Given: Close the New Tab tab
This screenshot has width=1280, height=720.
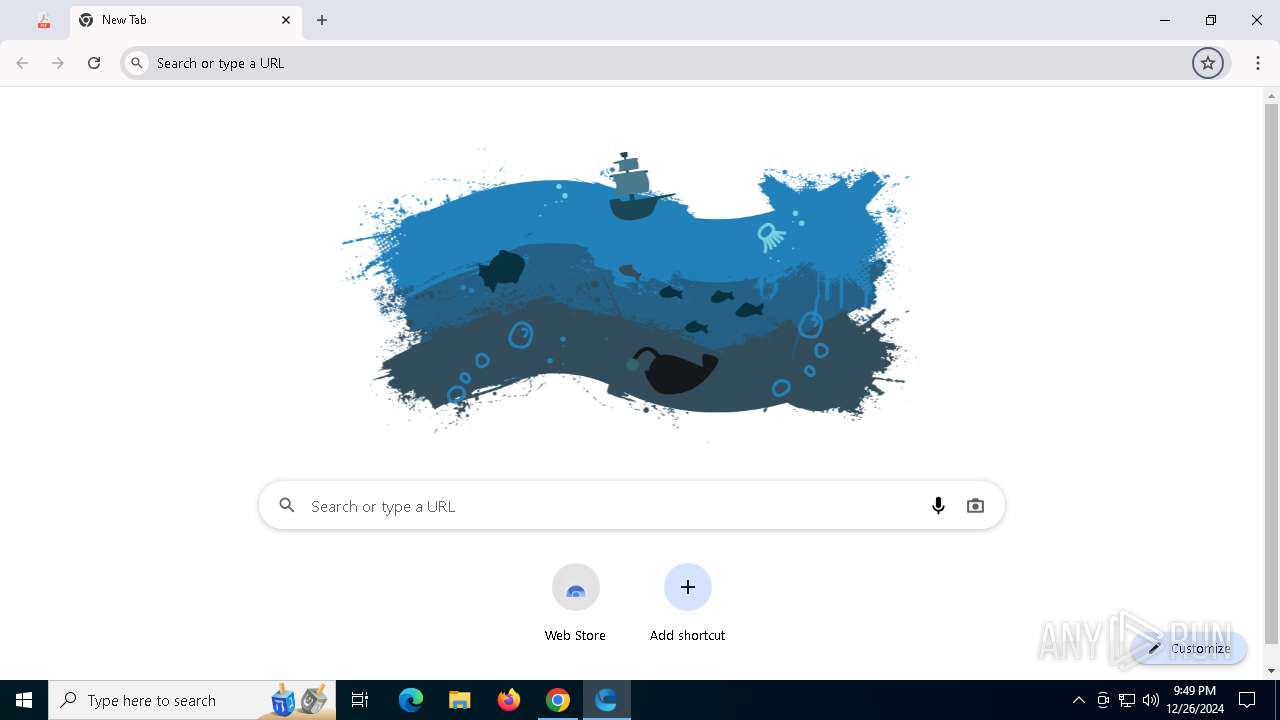Looking at the screenshot, I should point(286,20).
